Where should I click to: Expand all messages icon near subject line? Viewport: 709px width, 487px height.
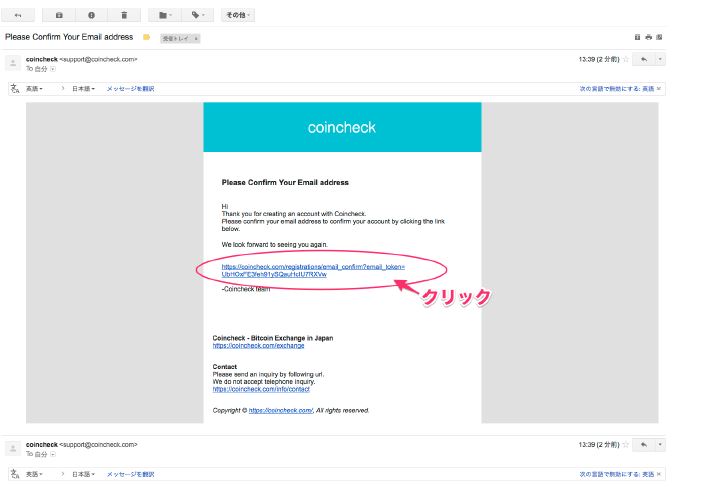point(637,37)
